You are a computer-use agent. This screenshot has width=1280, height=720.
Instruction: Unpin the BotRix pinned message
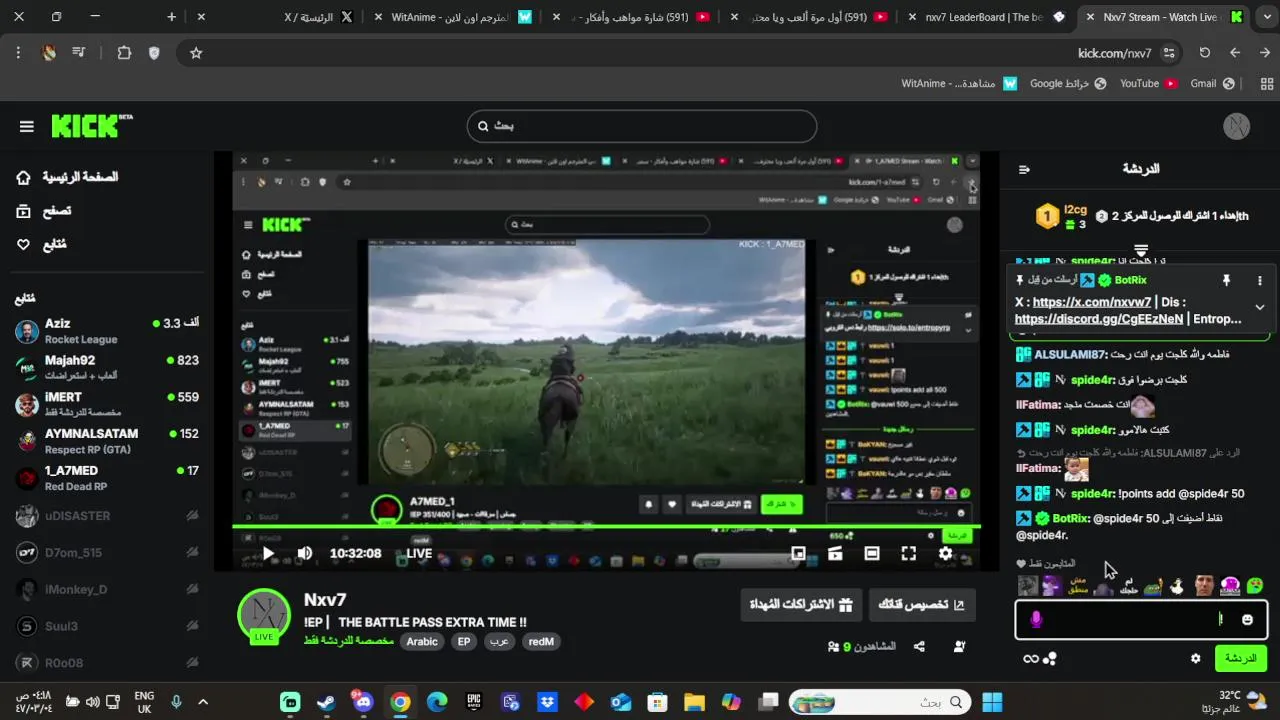(1226, 281)
